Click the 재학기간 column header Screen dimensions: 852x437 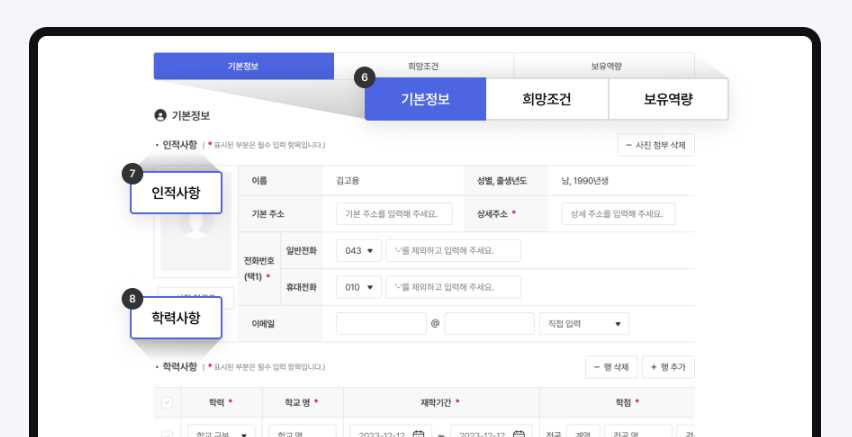coord(441,403)
